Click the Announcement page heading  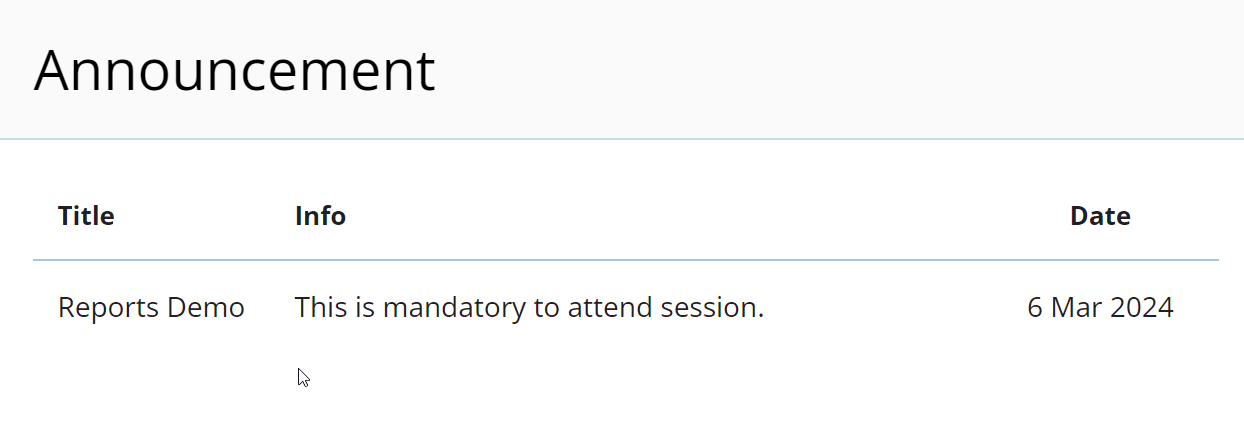coord(234,71)
